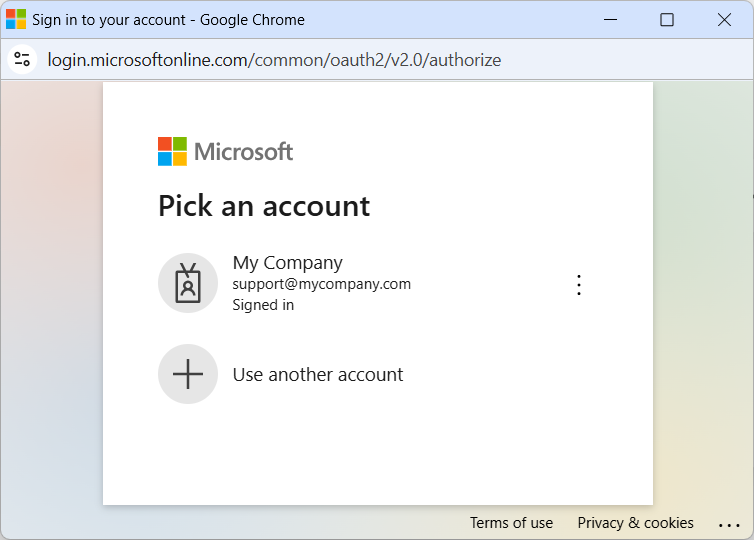The image size is (754, 540).
Task: Minimize the Chrome sign-in window
Action: click(610, 20)
